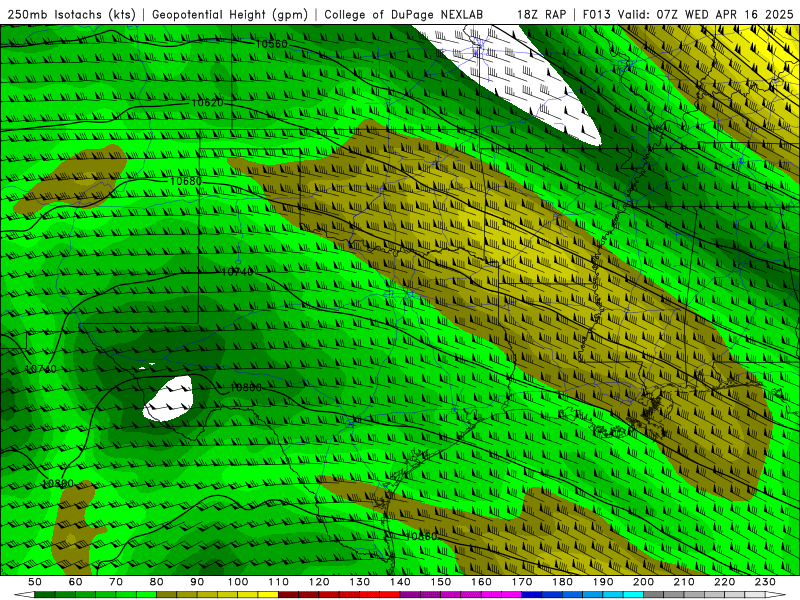This screenshot has height=600, width=800.
Task: Click the 160 value on color scale
Action: 481,582
